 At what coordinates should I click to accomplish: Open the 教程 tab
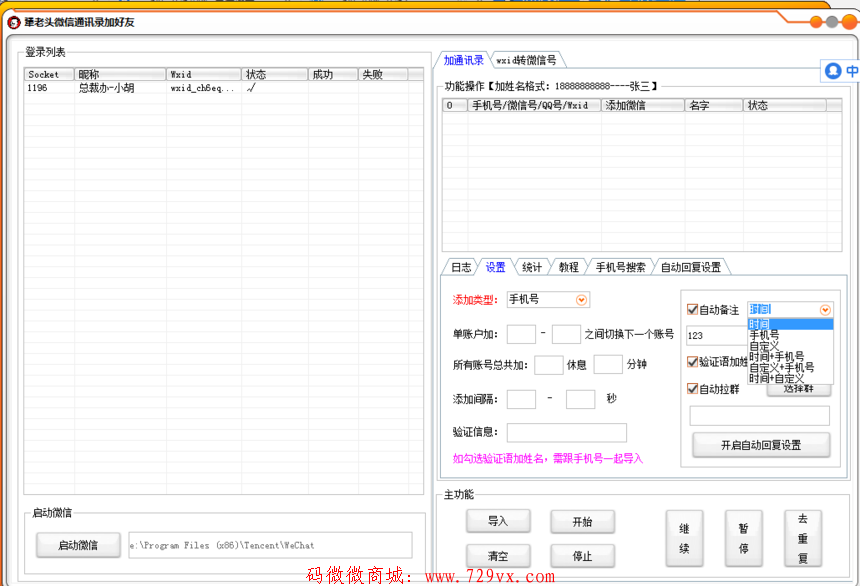point(569,267)
